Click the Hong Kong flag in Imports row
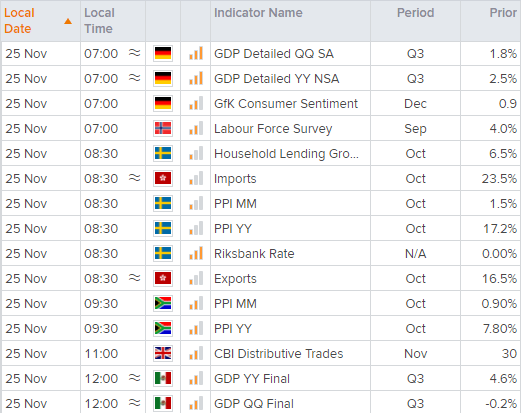 tap(163, 178)
